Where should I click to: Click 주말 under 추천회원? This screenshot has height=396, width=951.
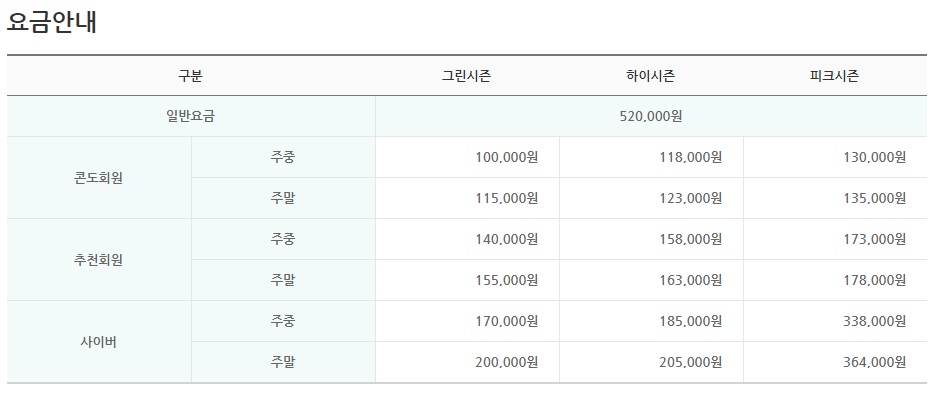click(x=283, y=280)
